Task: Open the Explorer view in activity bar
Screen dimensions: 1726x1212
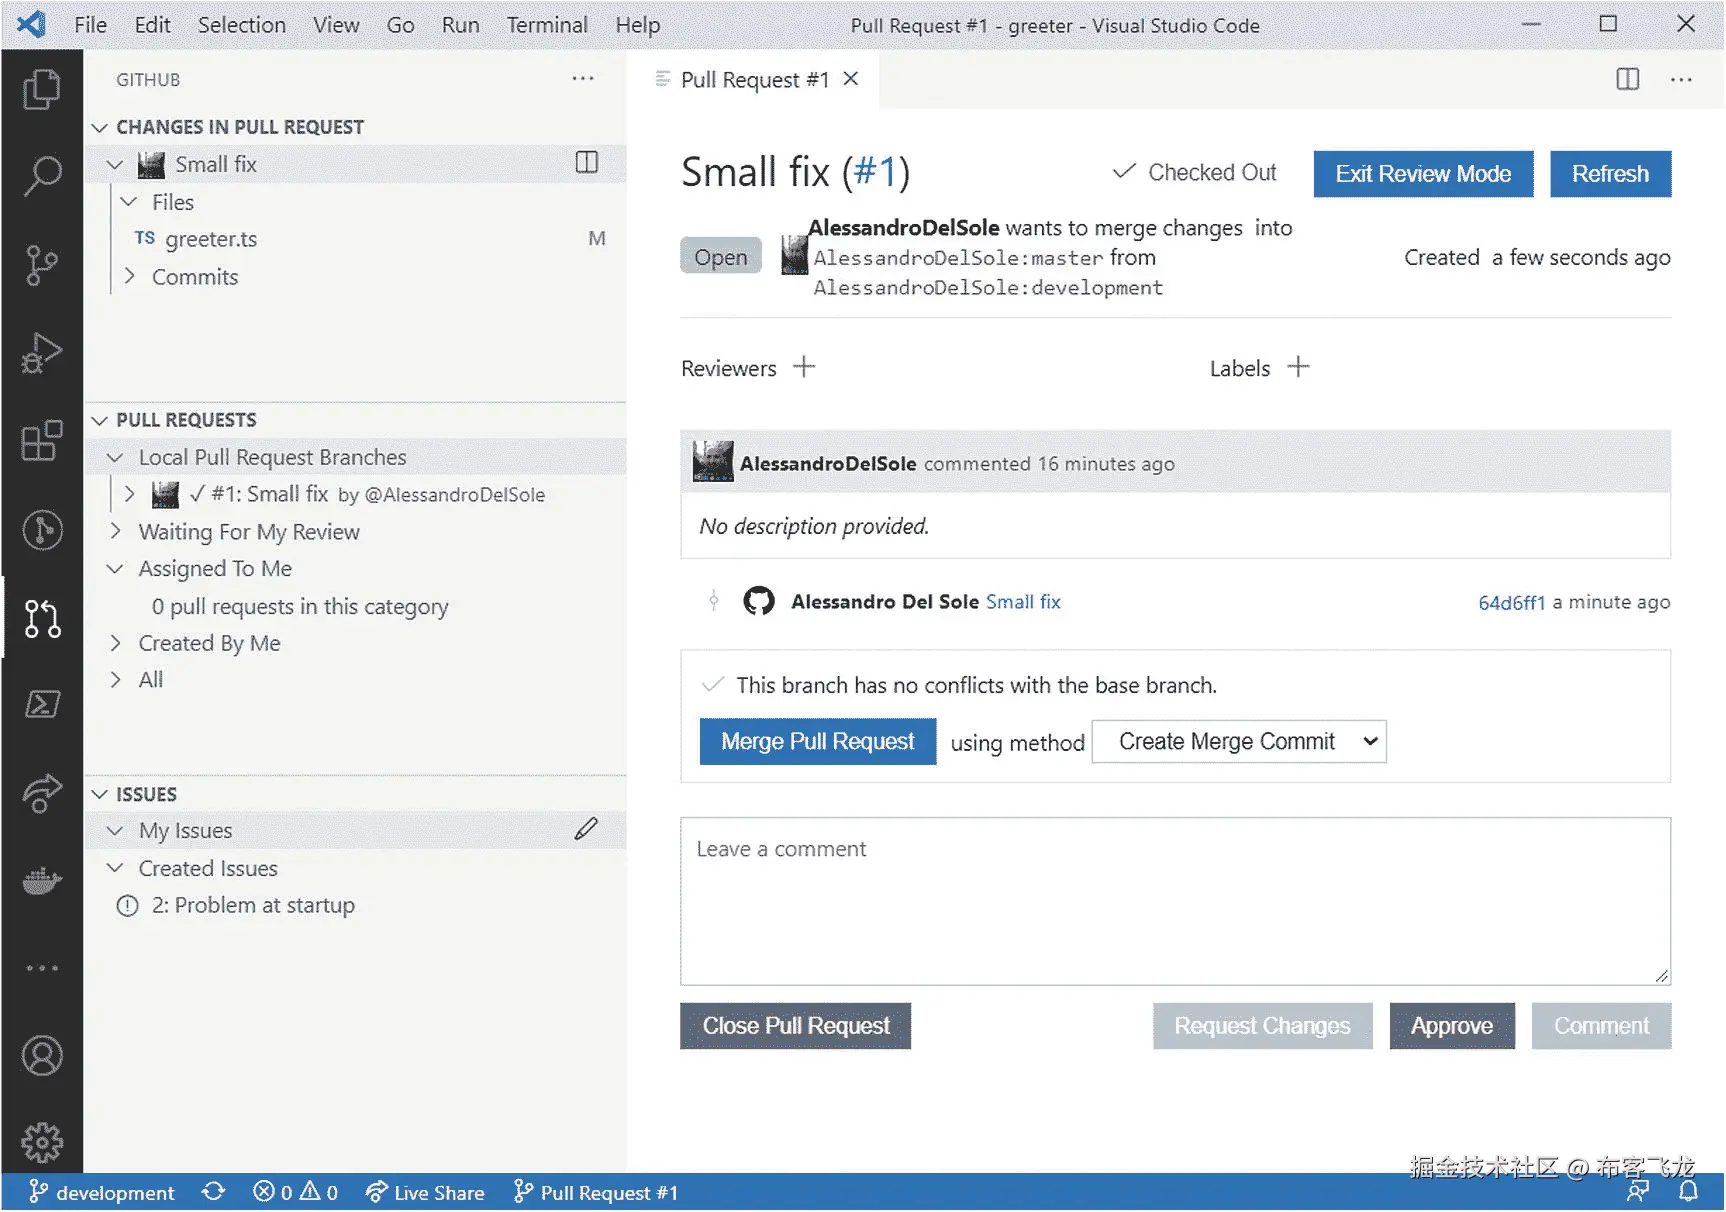Action: point(42,89)
